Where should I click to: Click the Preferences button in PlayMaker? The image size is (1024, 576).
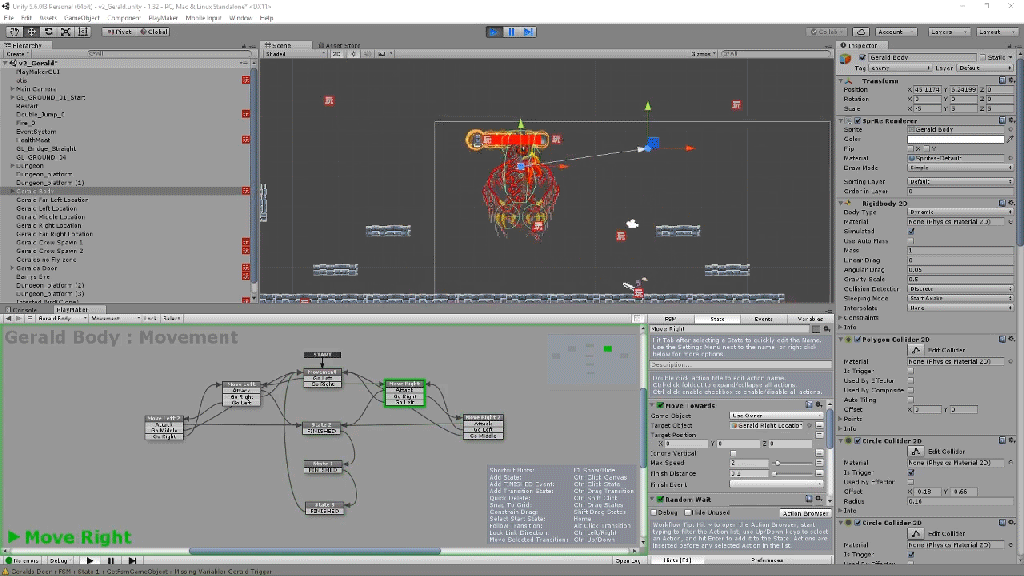[x=766, y=560]
